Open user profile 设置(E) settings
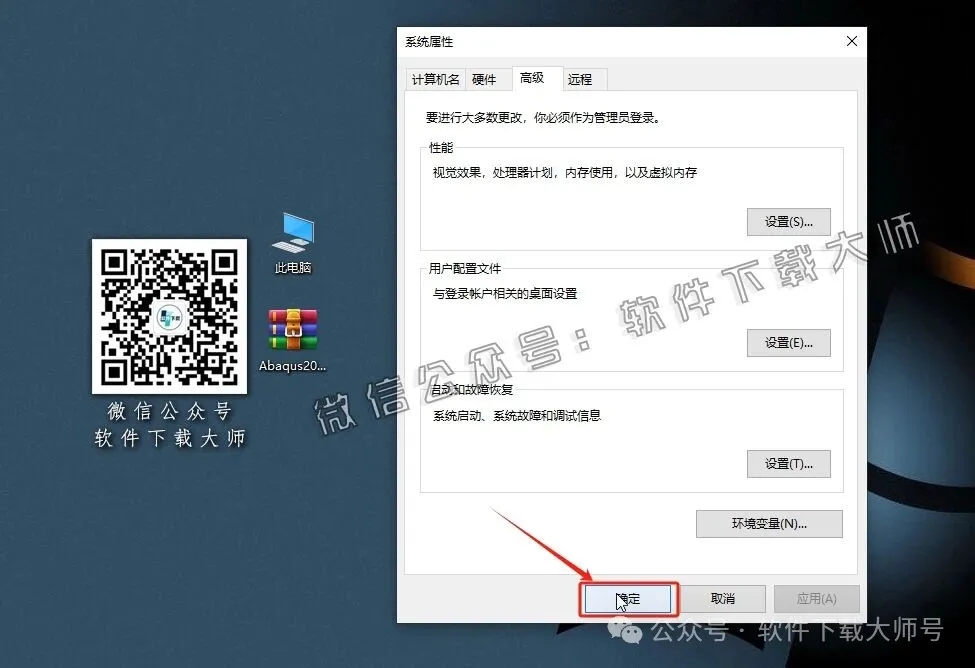Image resolution: width=975 pixels, height=668 pixels. [x=788, y=342]
